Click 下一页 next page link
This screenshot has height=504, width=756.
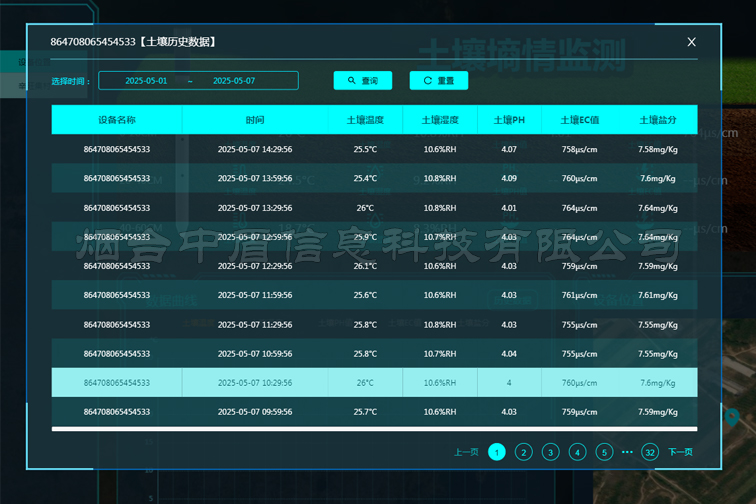[x=680, y=452]
